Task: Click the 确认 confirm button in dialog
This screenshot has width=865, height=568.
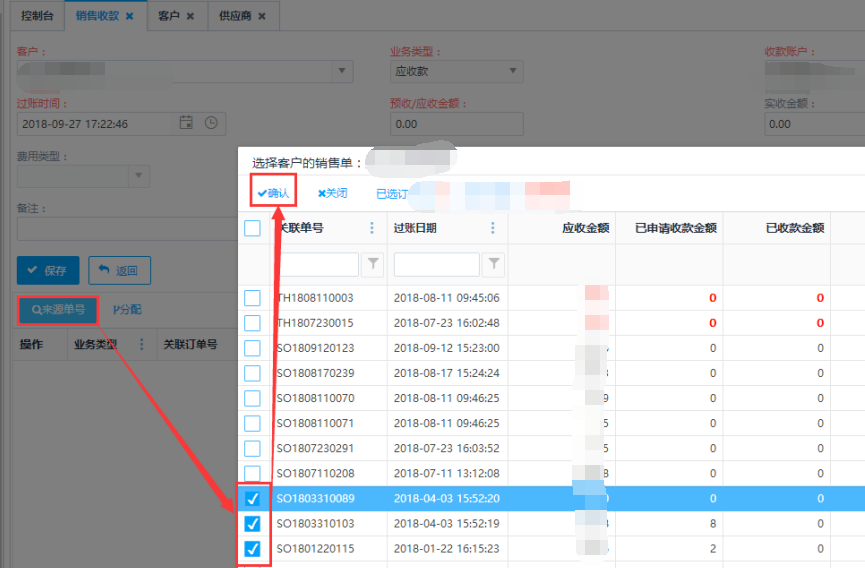Action: [x=273, y=193]
